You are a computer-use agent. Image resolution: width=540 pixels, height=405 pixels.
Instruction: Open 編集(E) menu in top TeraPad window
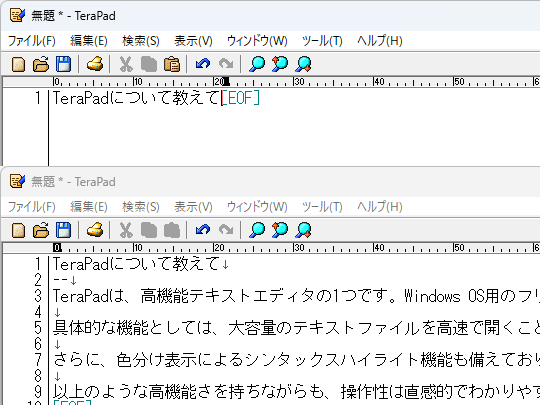tap(89, 41)
